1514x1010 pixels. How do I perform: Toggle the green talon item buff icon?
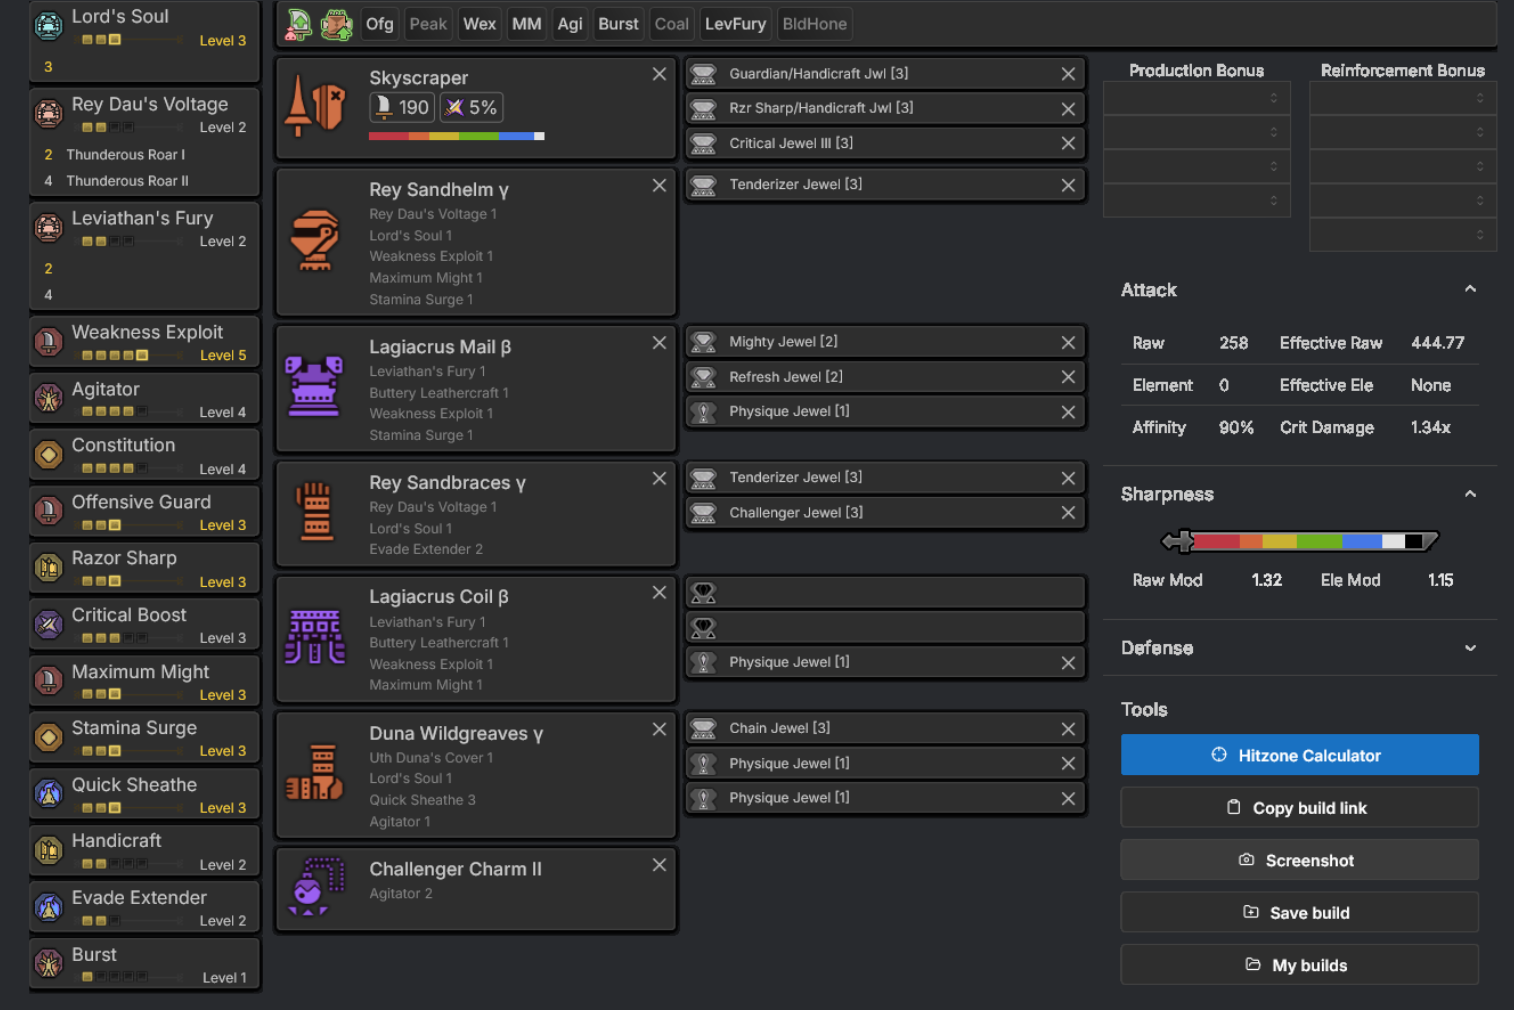(x=299, y=24)
